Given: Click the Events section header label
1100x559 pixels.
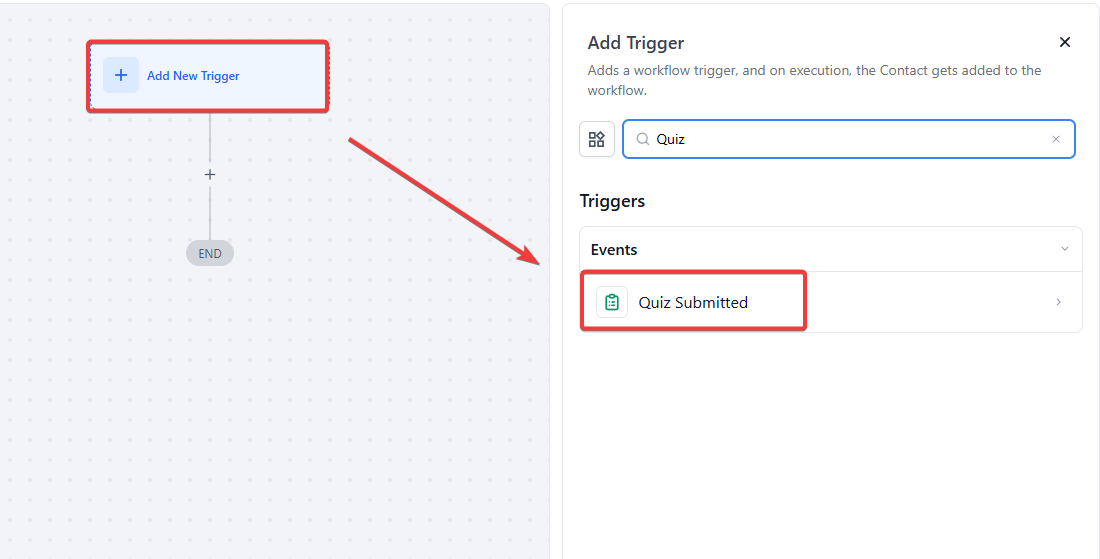Looking at the screenshot, I should pyautogui.click(x=614, y=249).
